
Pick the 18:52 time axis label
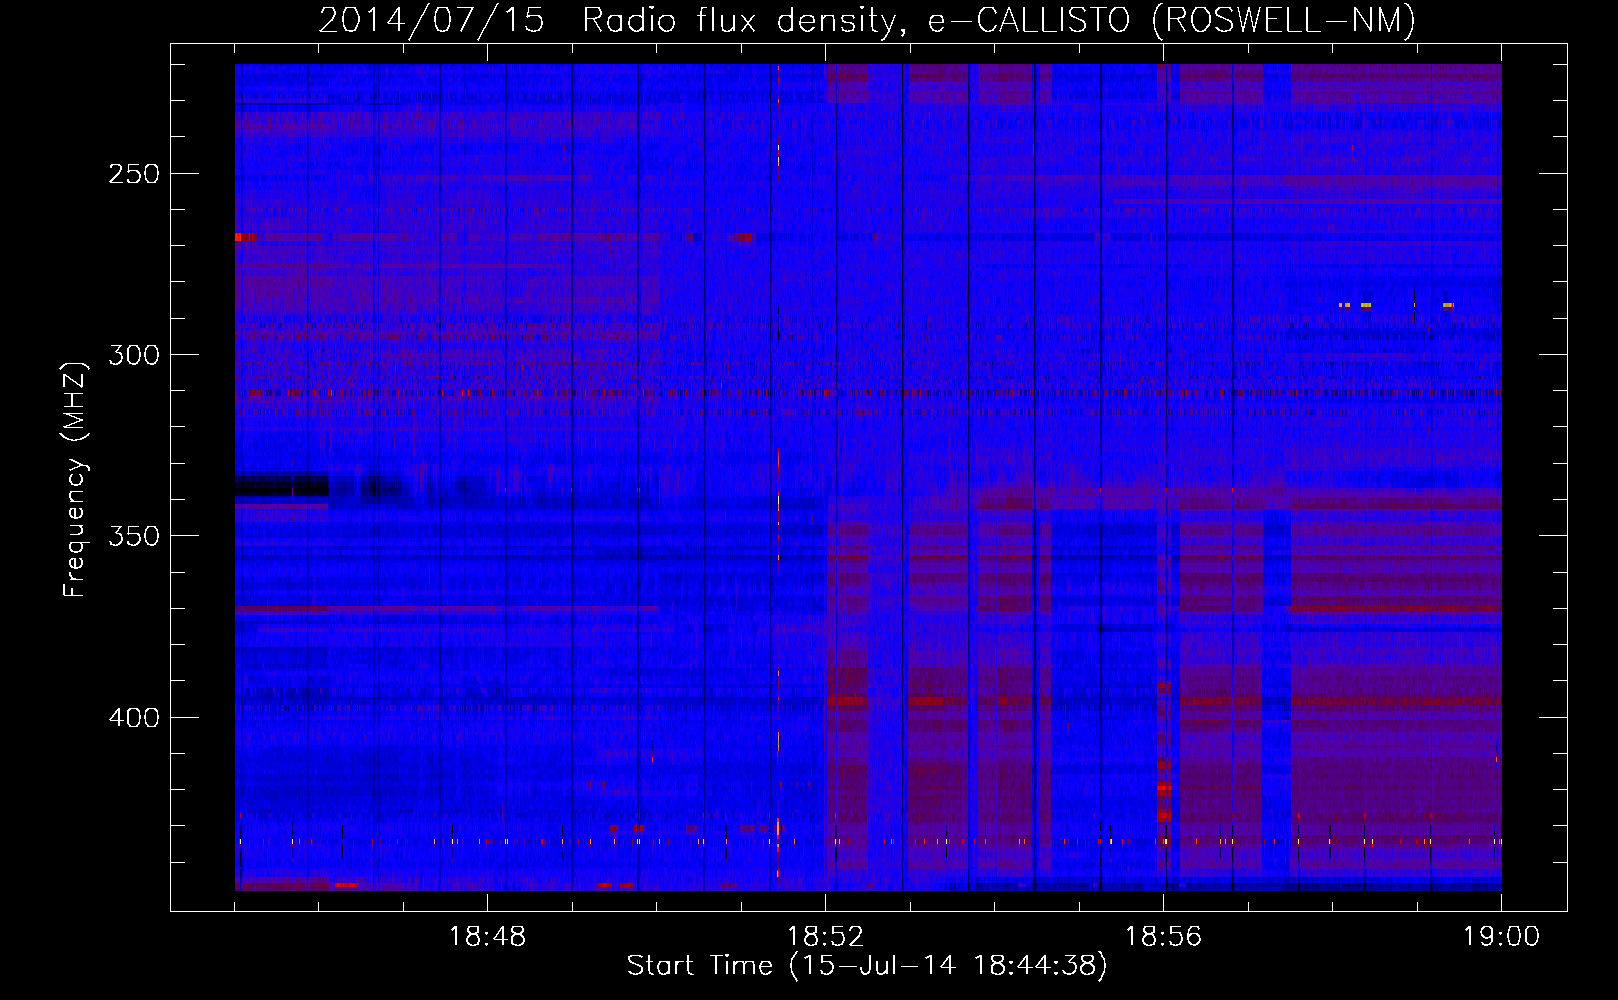825,937
